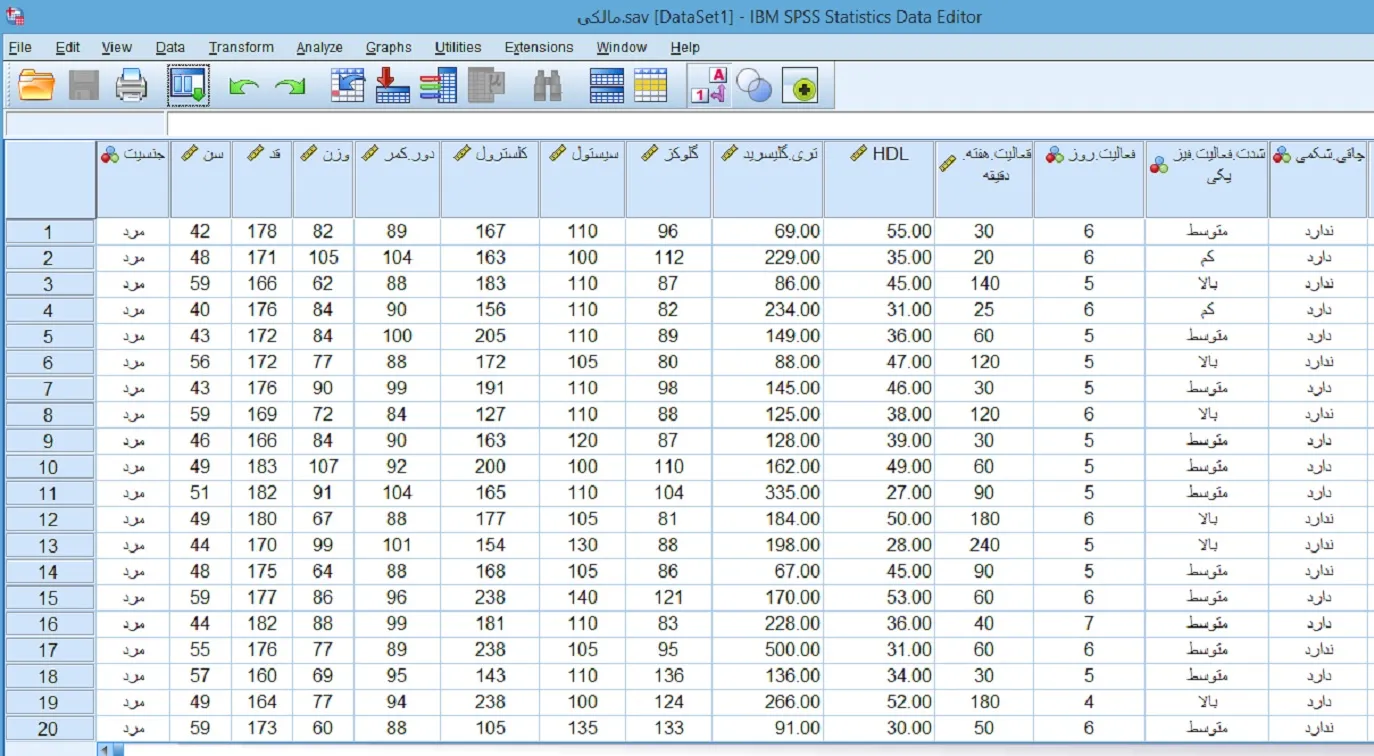Viewport: 1374px width, 756px height.
Task: Click the Undo arrow icon
Action: pos(244,87)
